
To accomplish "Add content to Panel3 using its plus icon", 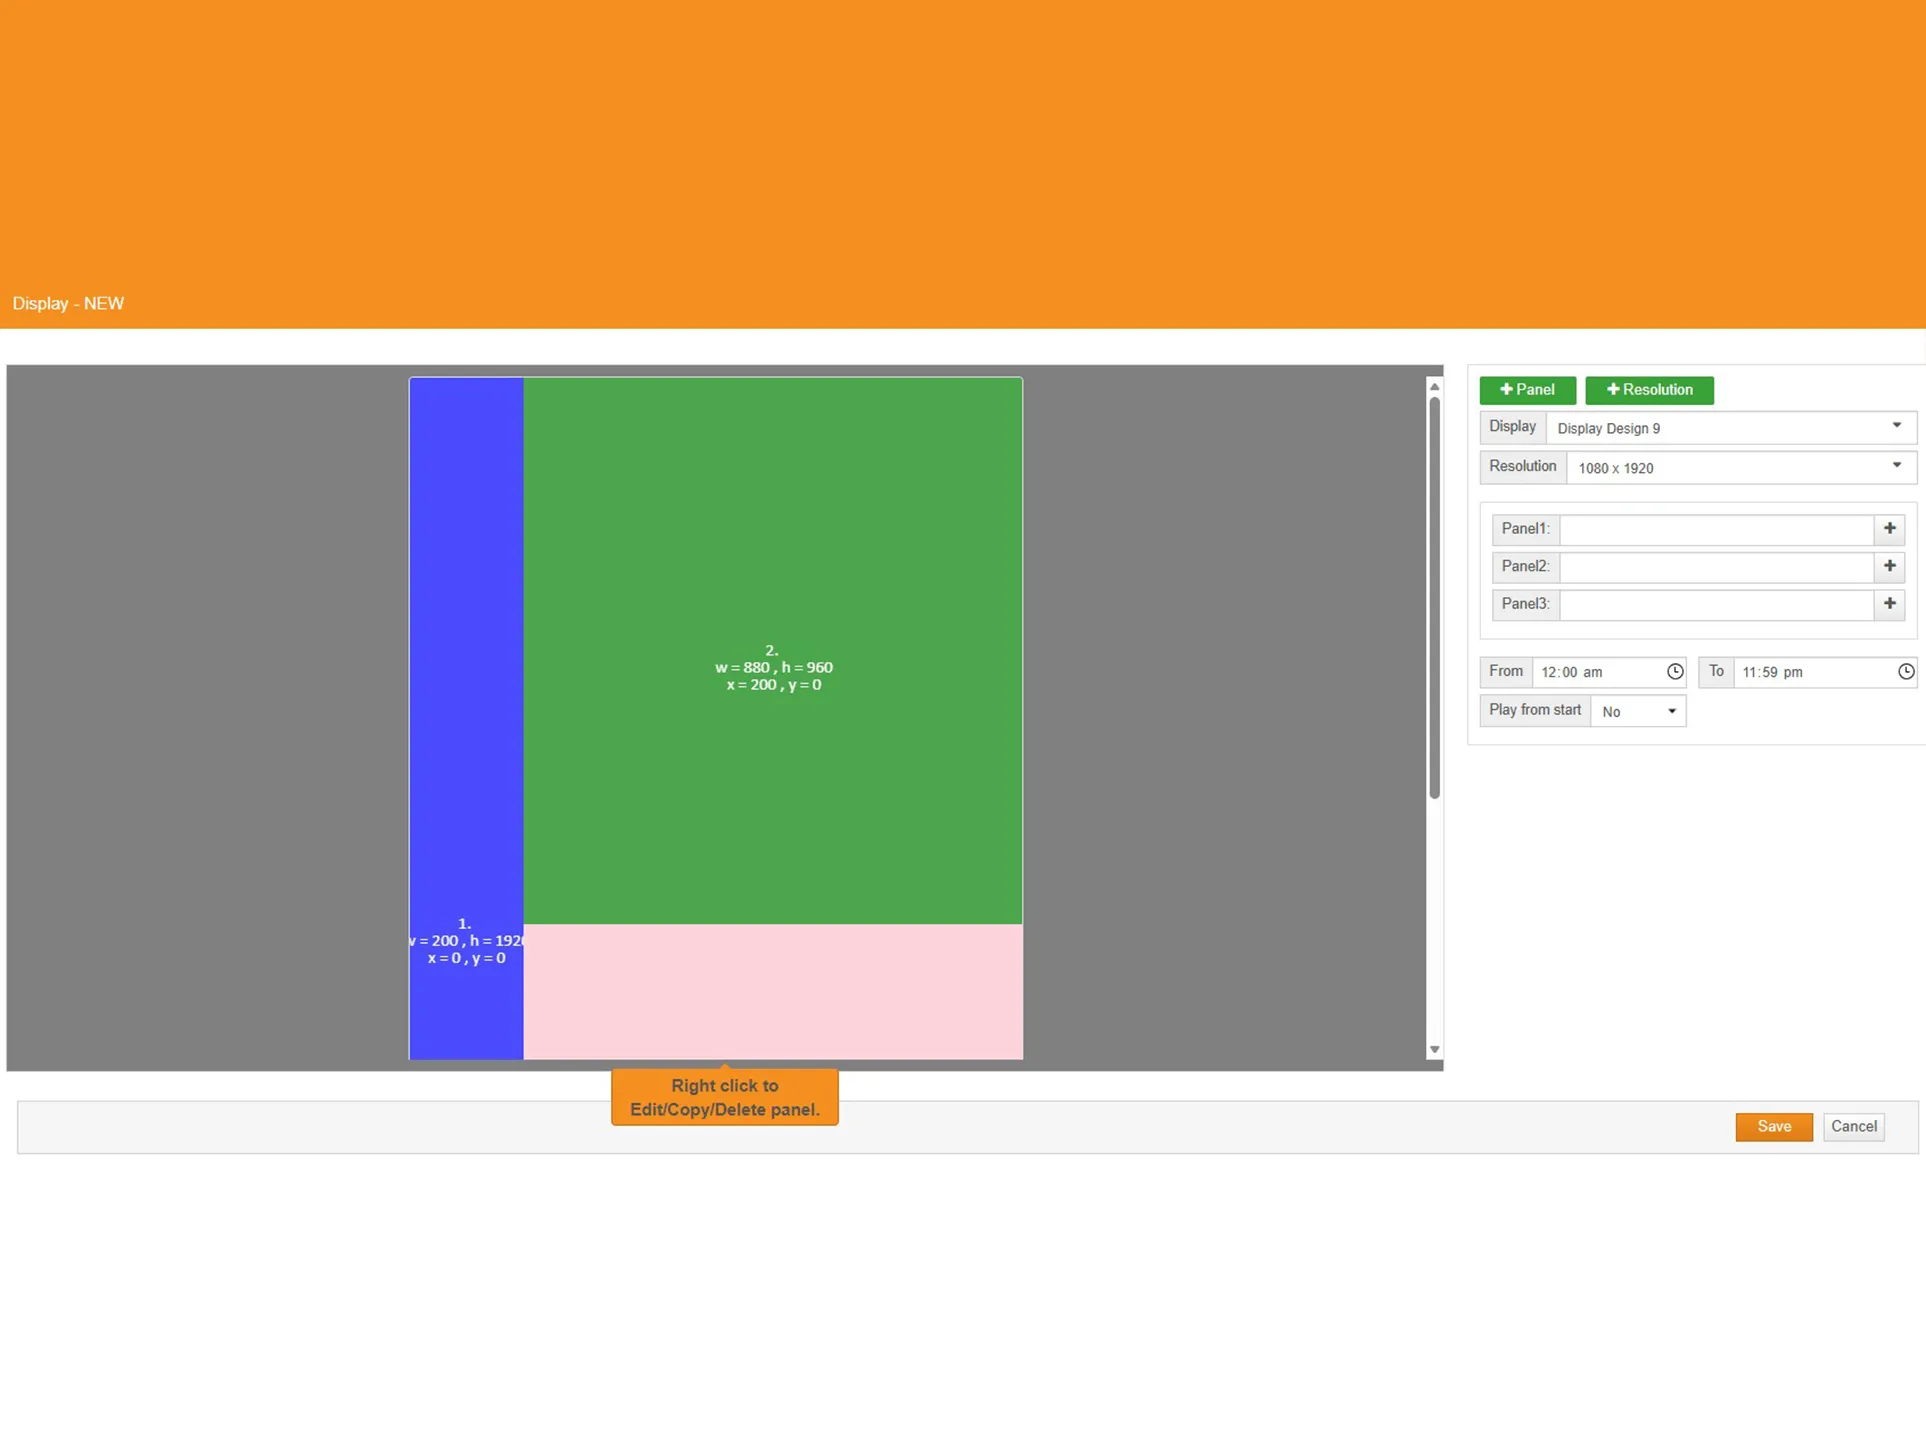I will coord(1889,604).
